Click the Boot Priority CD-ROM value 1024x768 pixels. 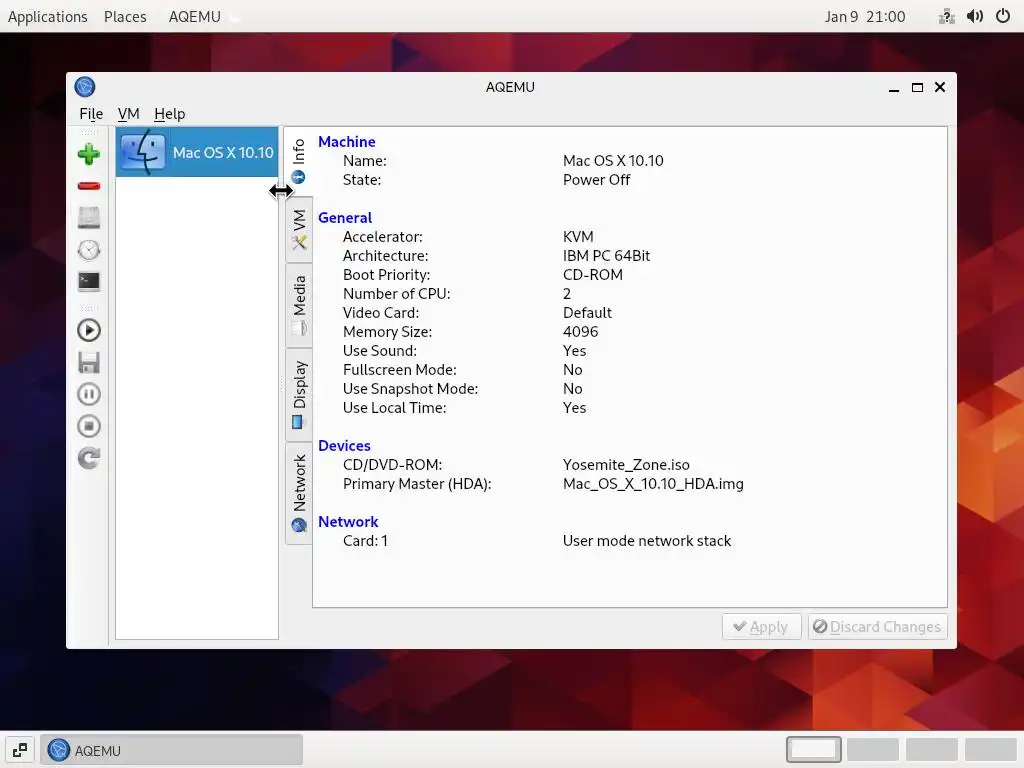tap(593, 274)
